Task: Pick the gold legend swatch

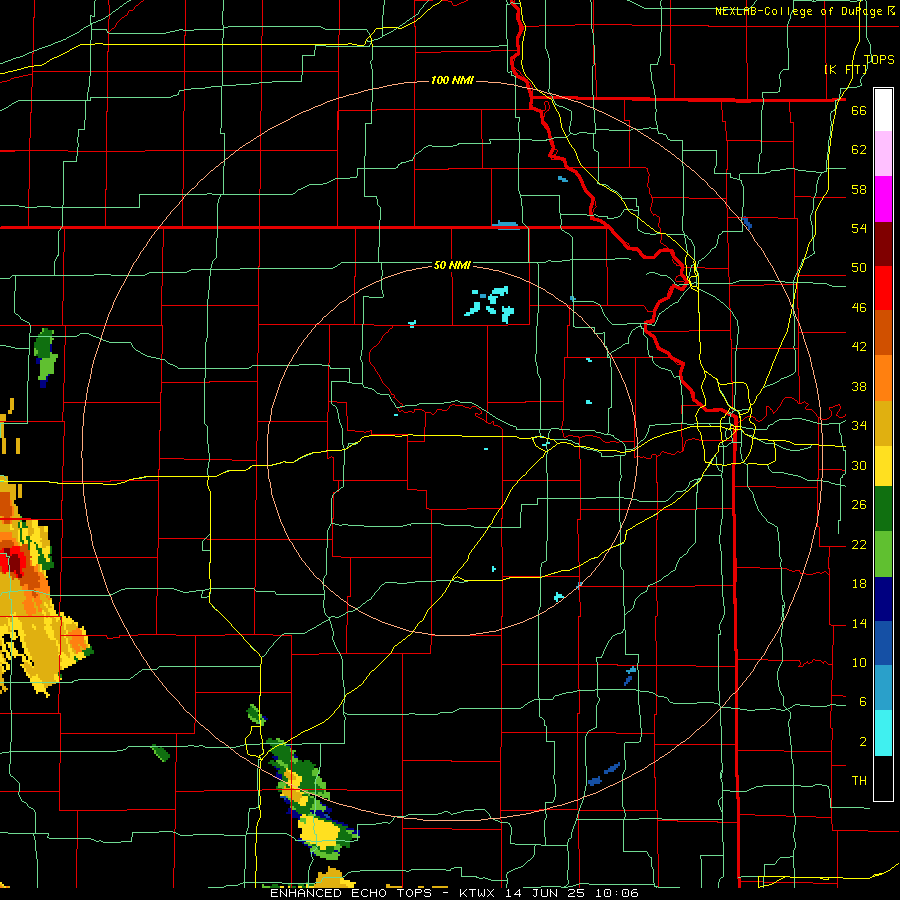Action: [883, 423]
